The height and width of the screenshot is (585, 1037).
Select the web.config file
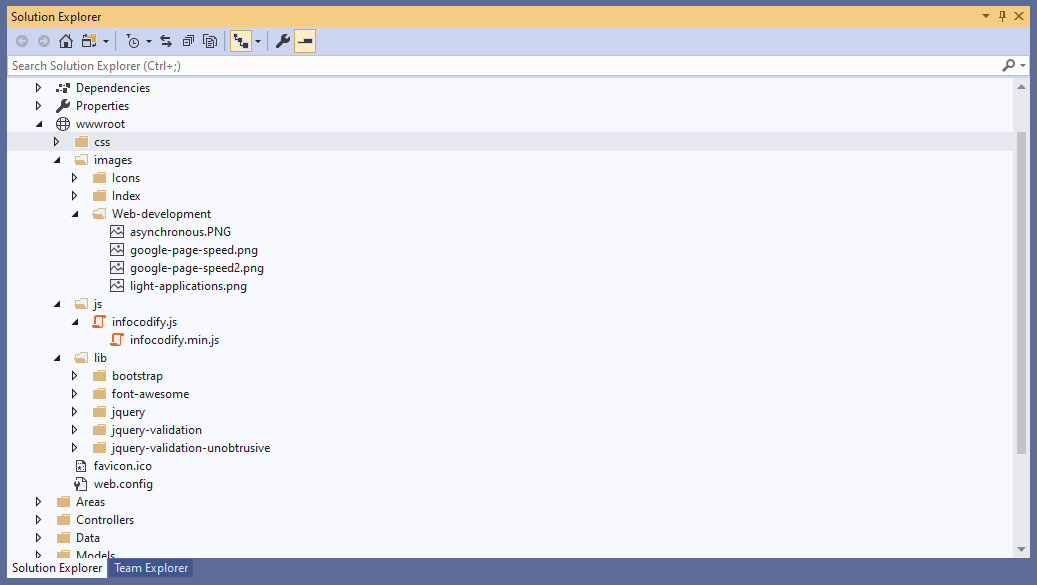click(123, 484)
